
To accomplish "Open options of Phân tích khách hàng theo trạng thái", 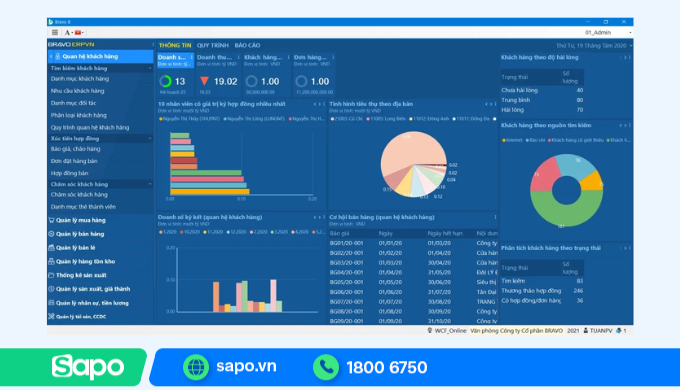I will coord(630,248).
